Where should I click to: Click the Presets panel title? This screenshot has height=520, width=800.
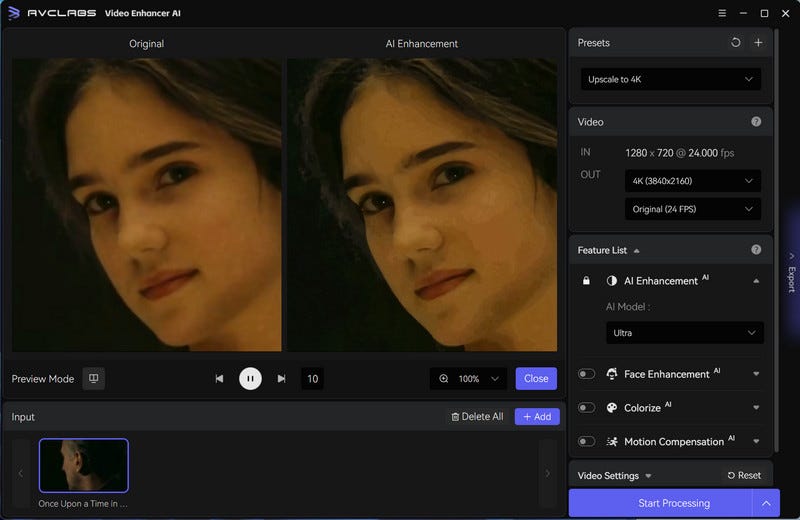[x=593, y=43]
